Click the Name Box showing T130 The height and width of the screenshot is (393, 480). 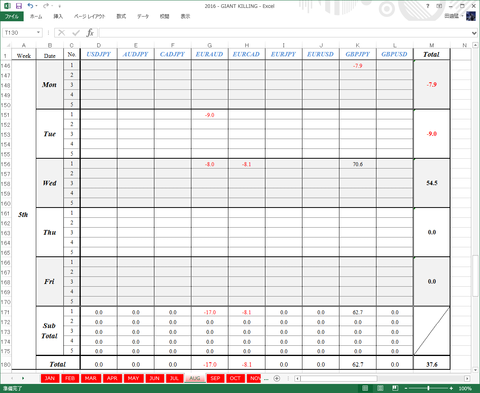coord(19,33)
